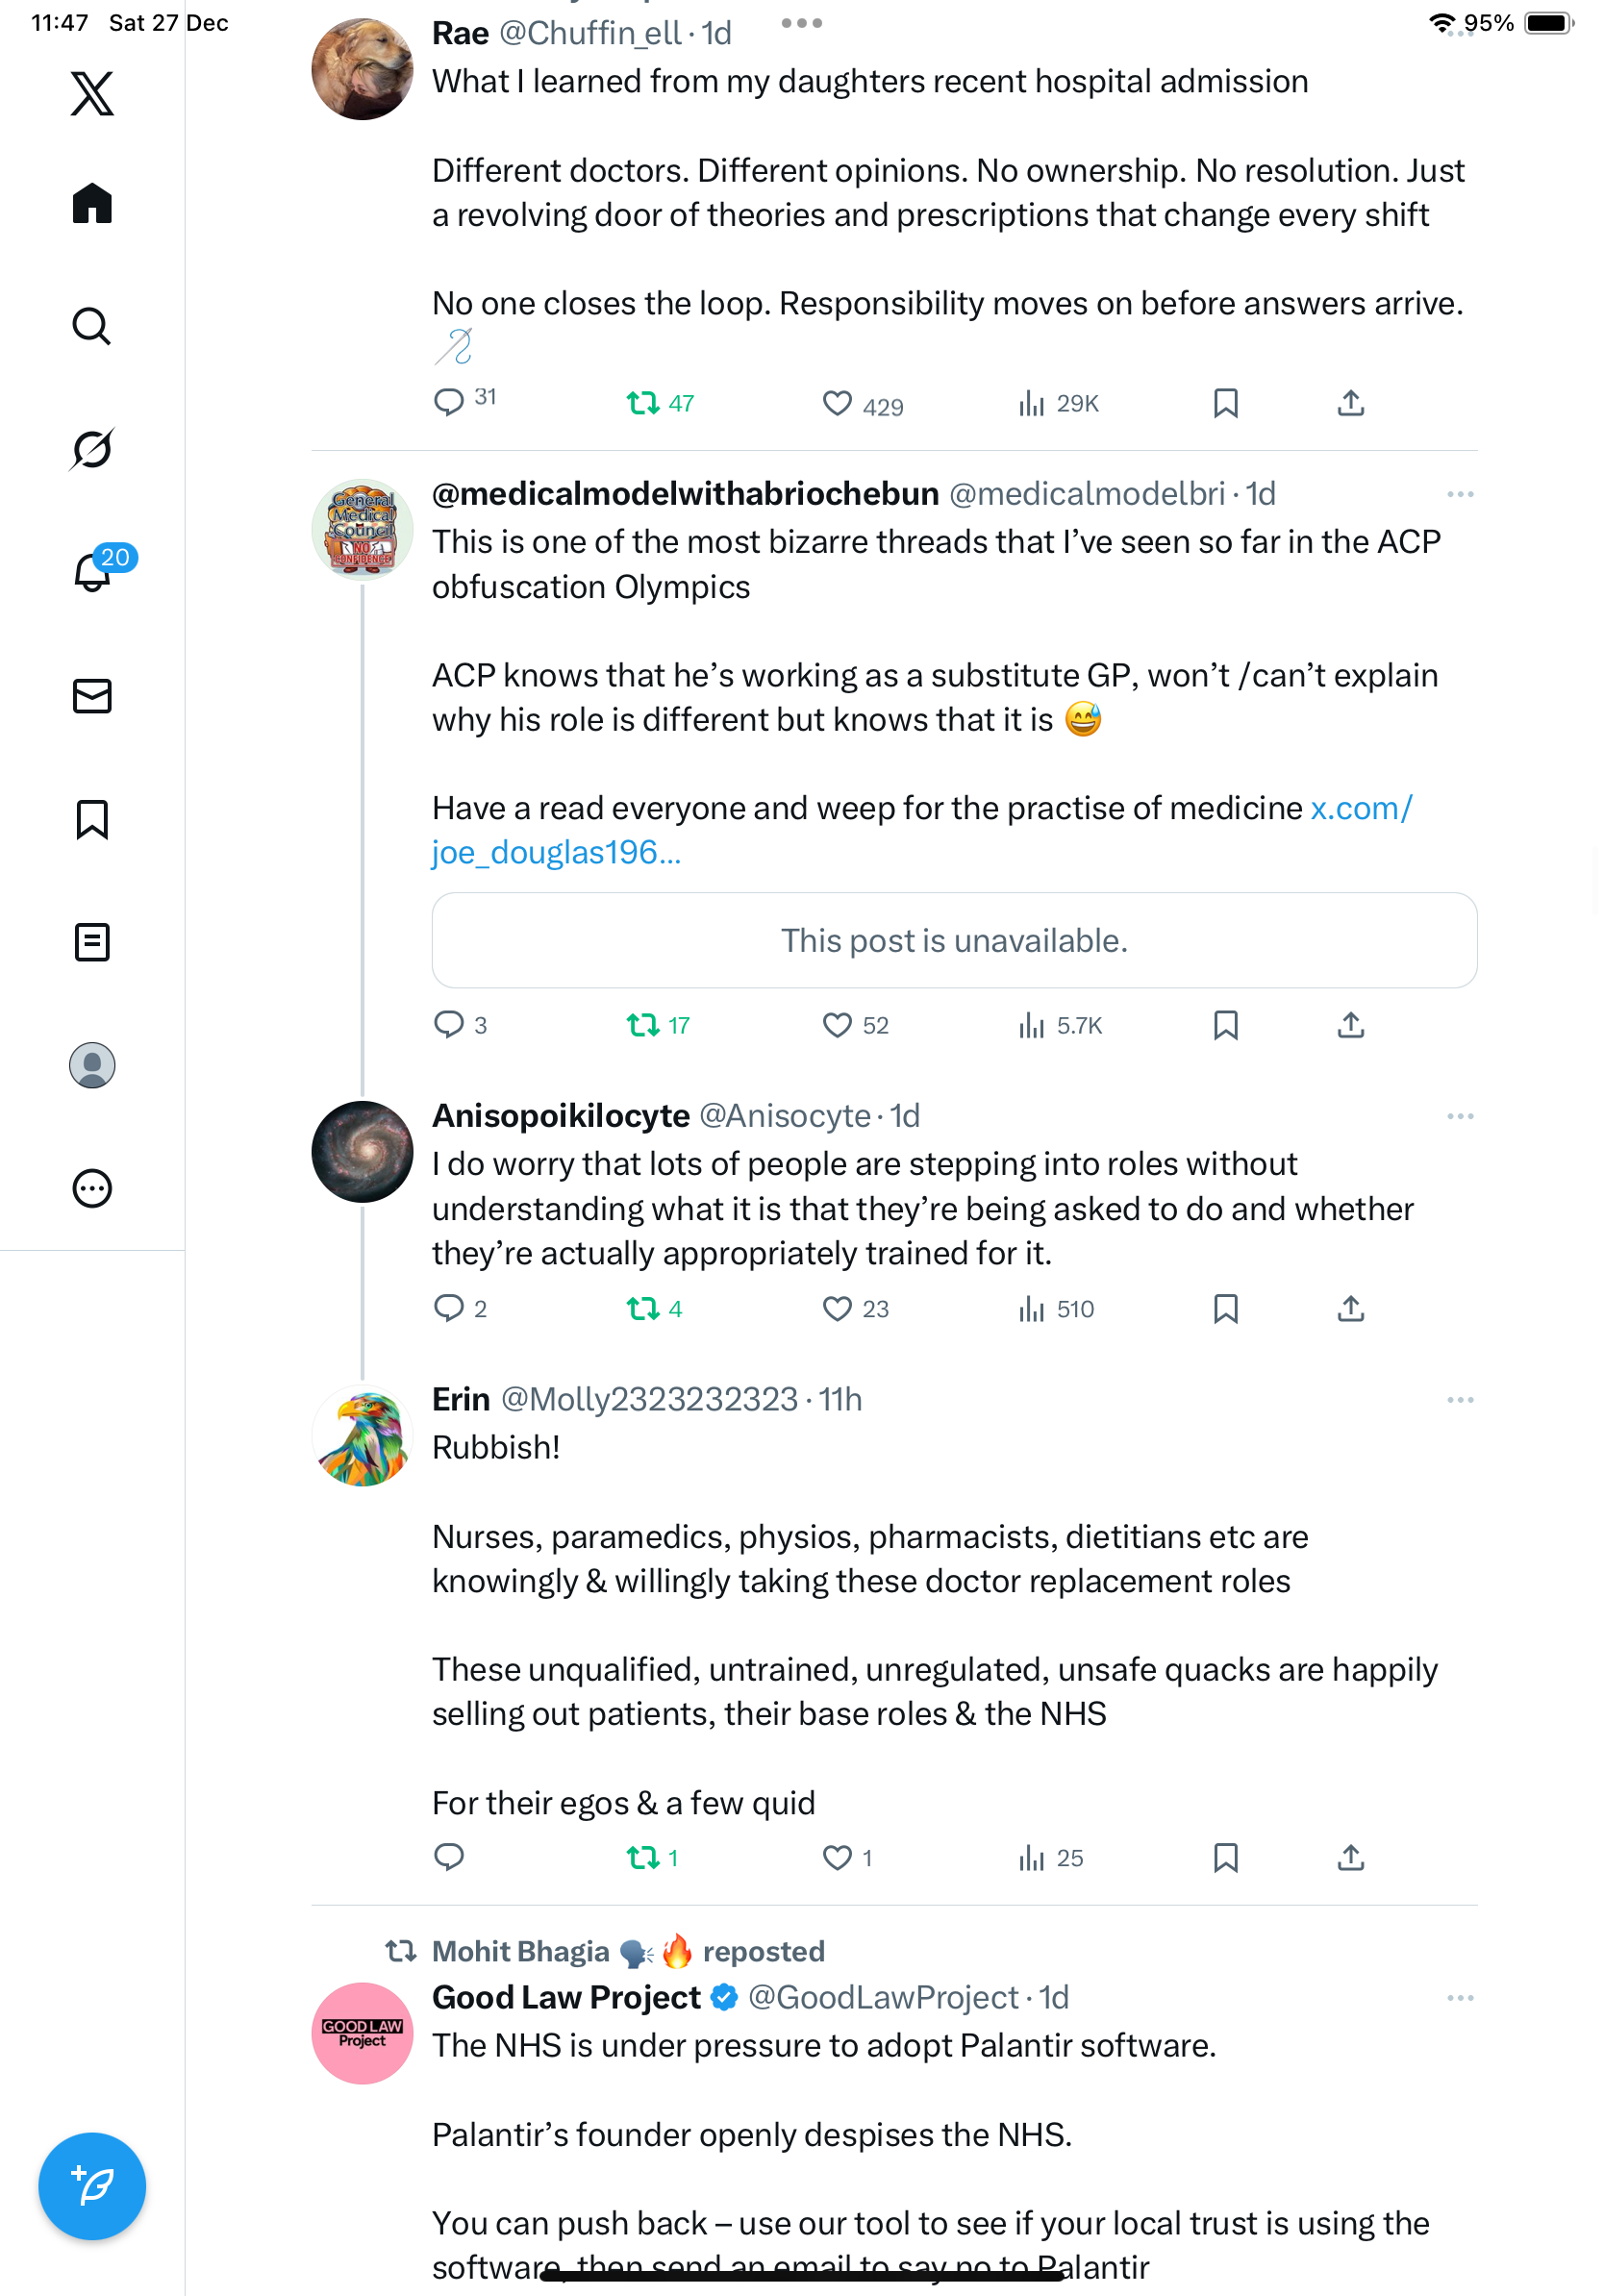
Task: Undo repost on Anisopoikilocyte's post
Action: tap(642, 1308)
